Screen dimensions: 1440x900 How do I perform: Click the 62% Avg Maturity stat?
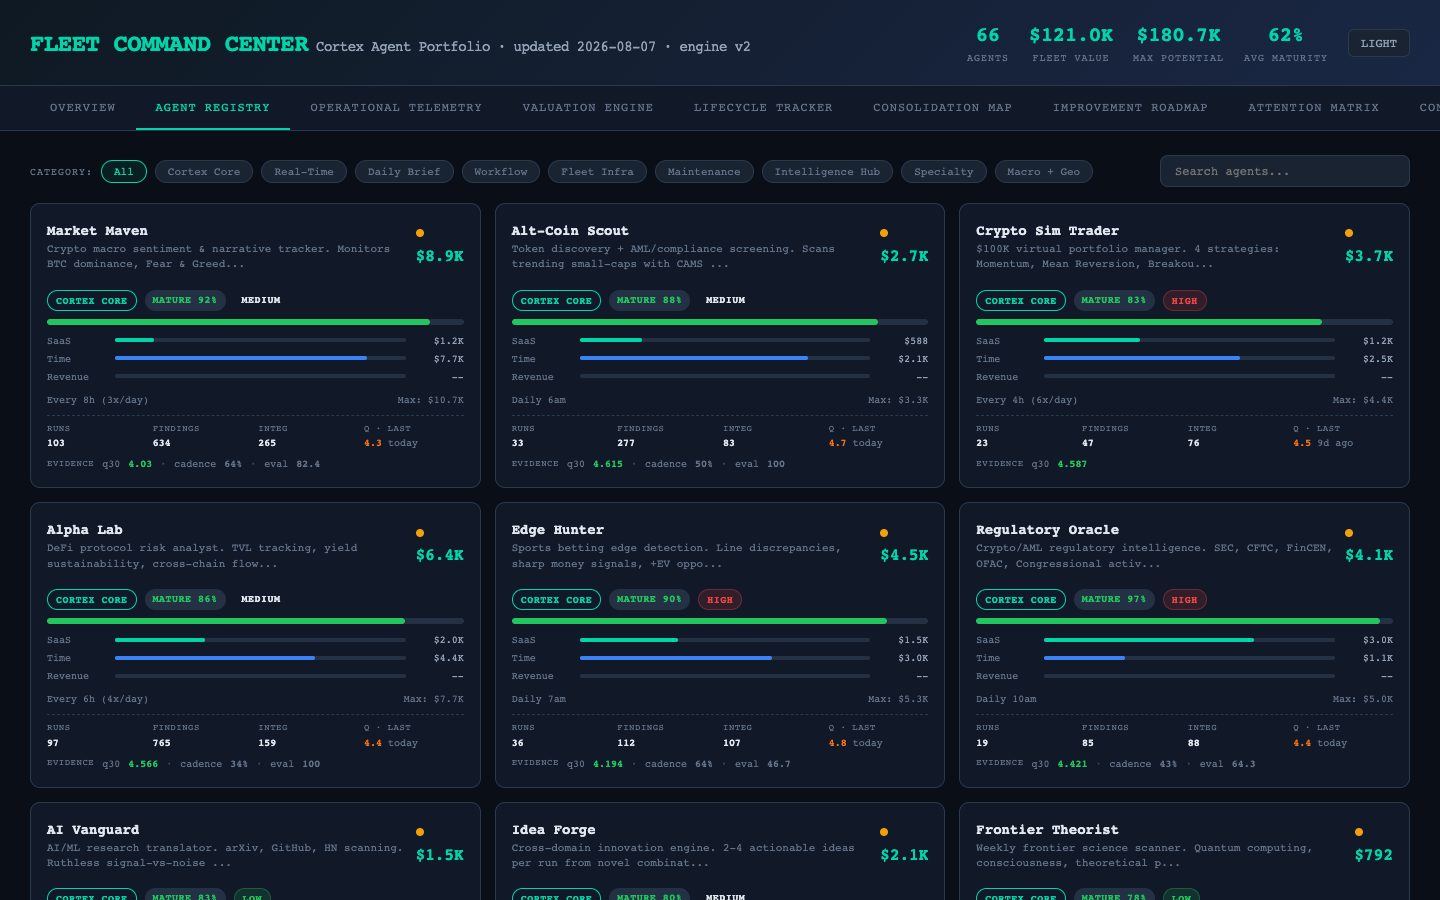pyautogui.click(x=1285, y=43)
